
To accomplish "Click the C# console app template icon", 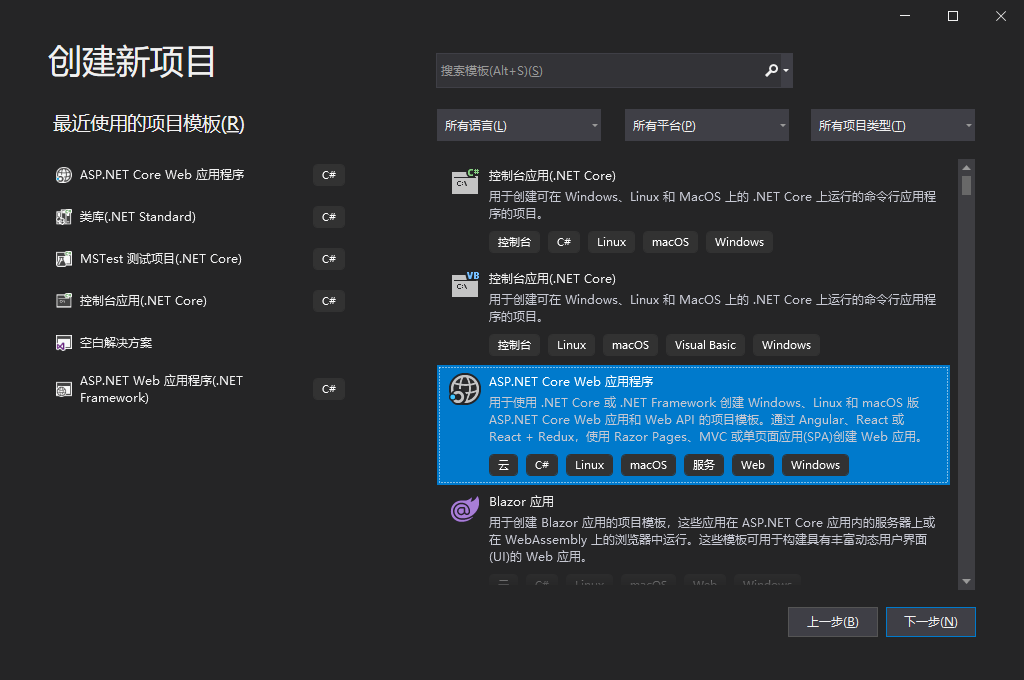I will click(465, 181).
